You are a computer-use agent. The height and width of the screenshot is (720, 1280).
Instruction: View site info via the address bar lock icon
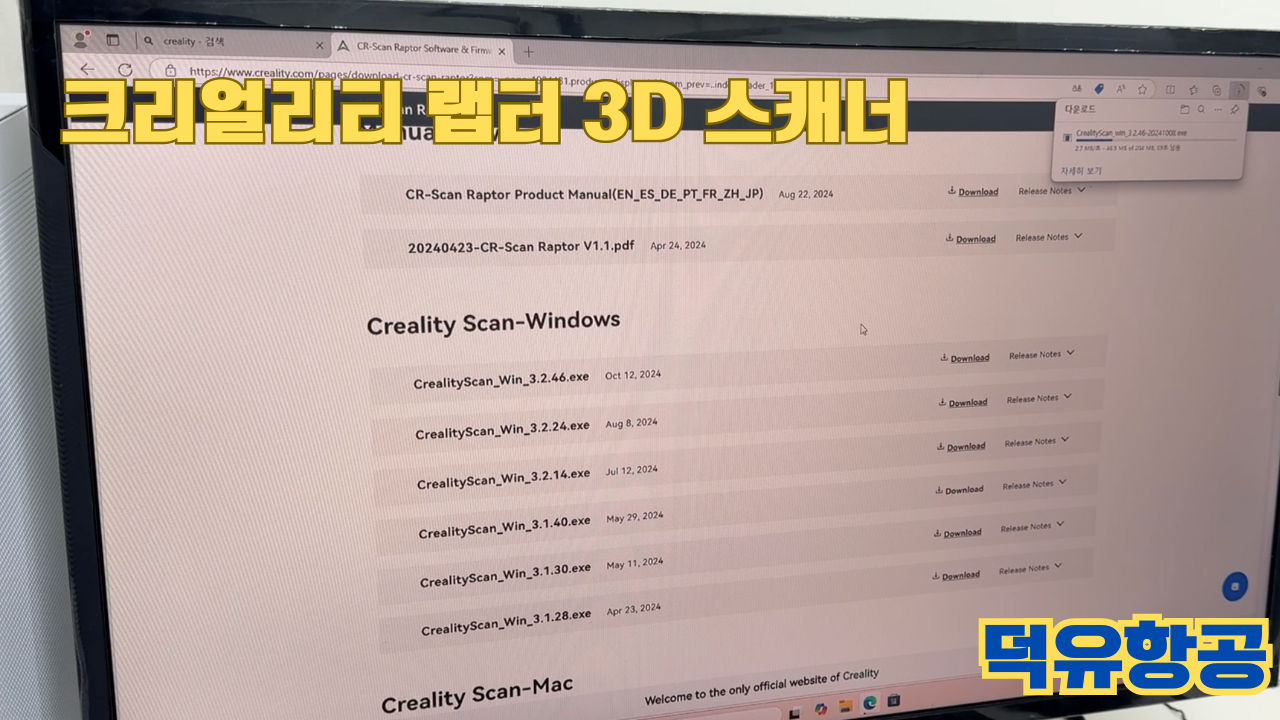170,71
